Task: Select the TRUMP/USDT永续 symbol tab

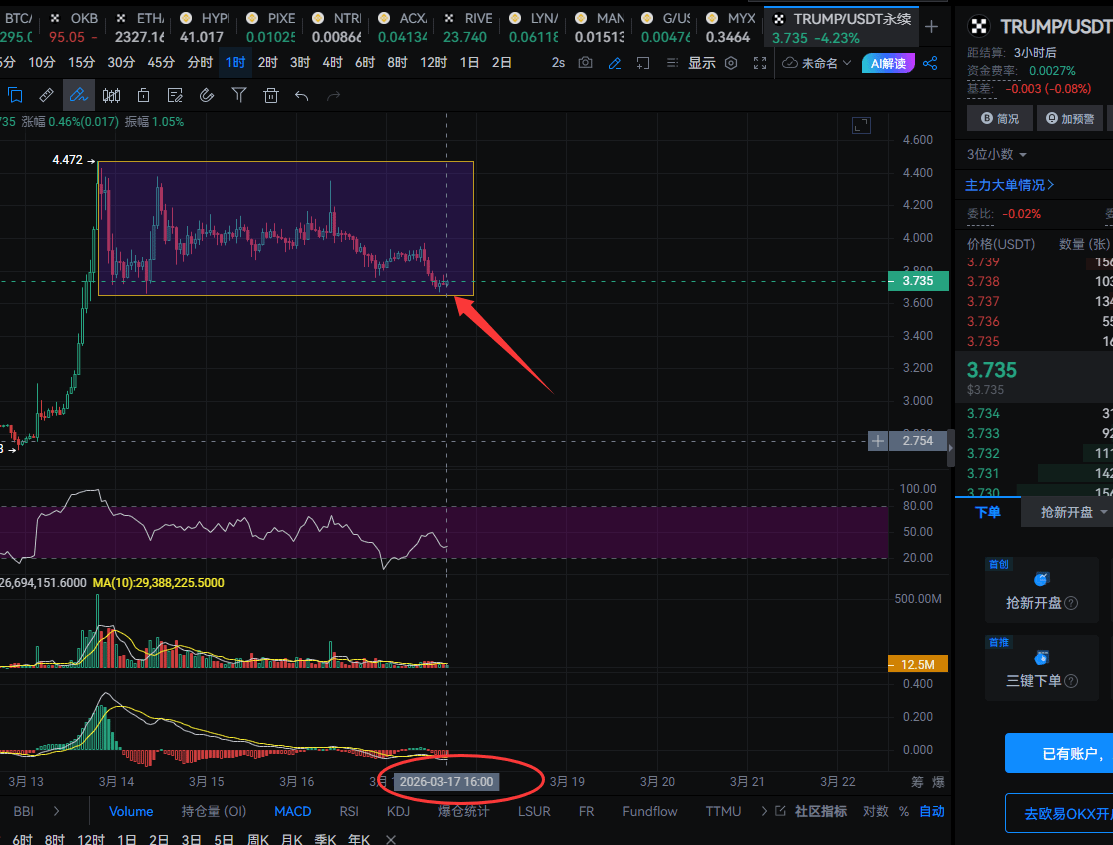Action: tap(842, 27)
